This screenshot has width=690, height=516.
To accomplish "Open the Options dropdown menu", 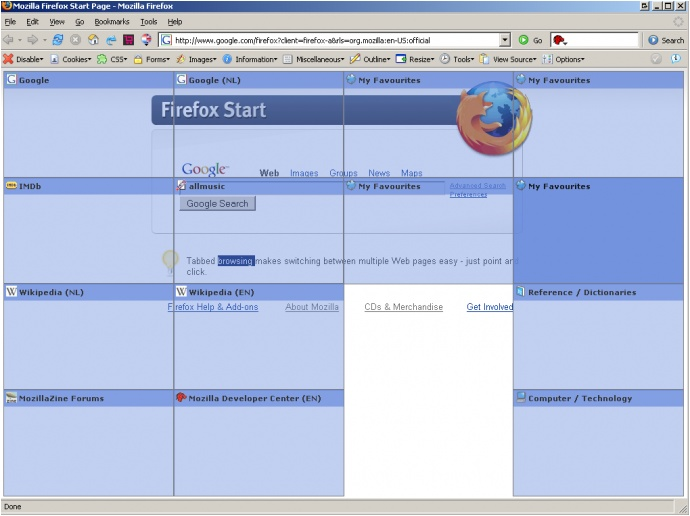I will (563, 59).
